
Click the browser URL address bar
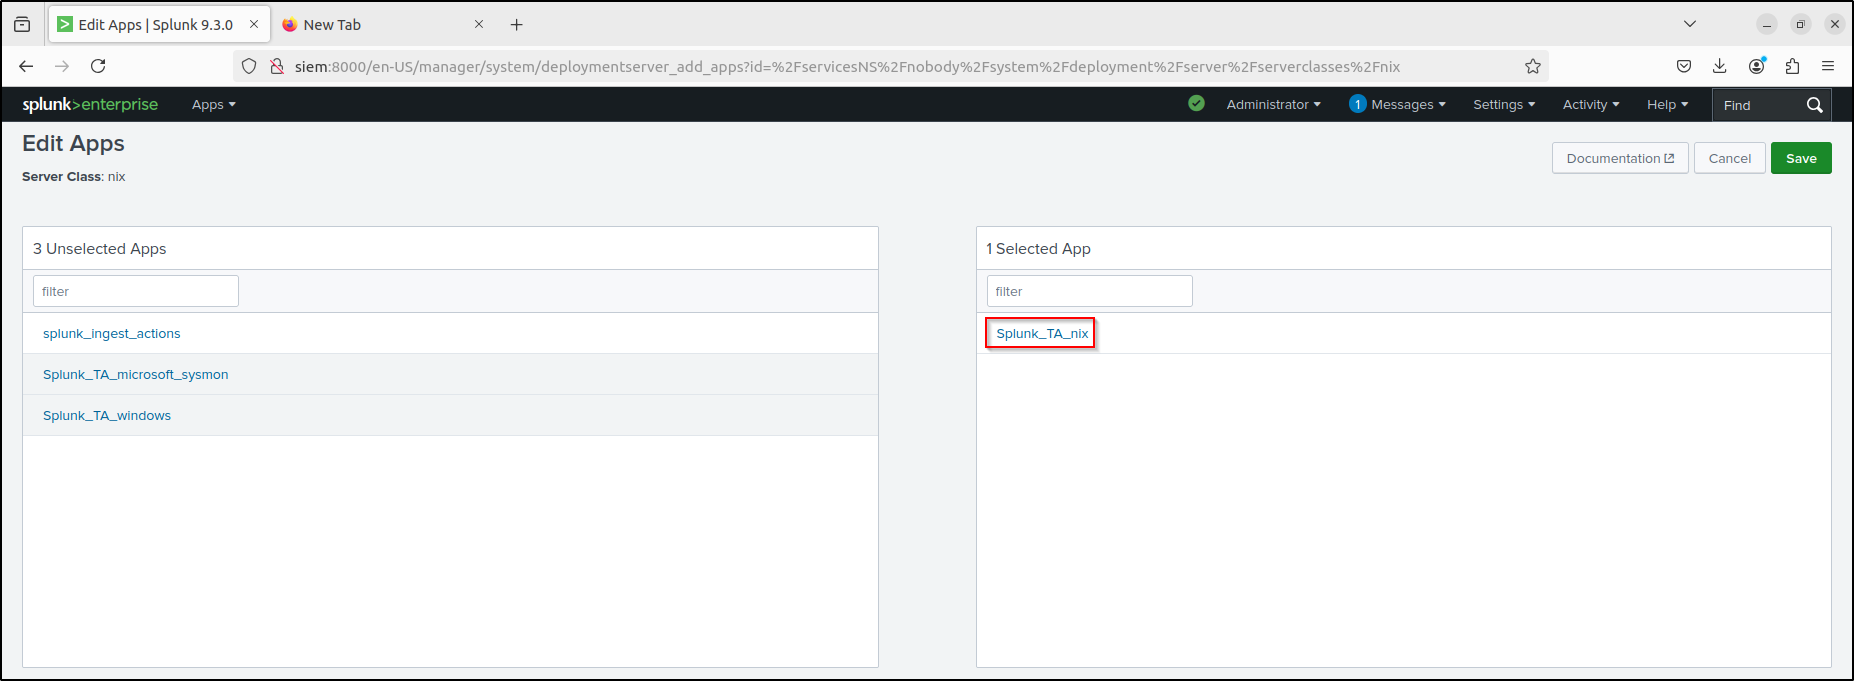890,66
